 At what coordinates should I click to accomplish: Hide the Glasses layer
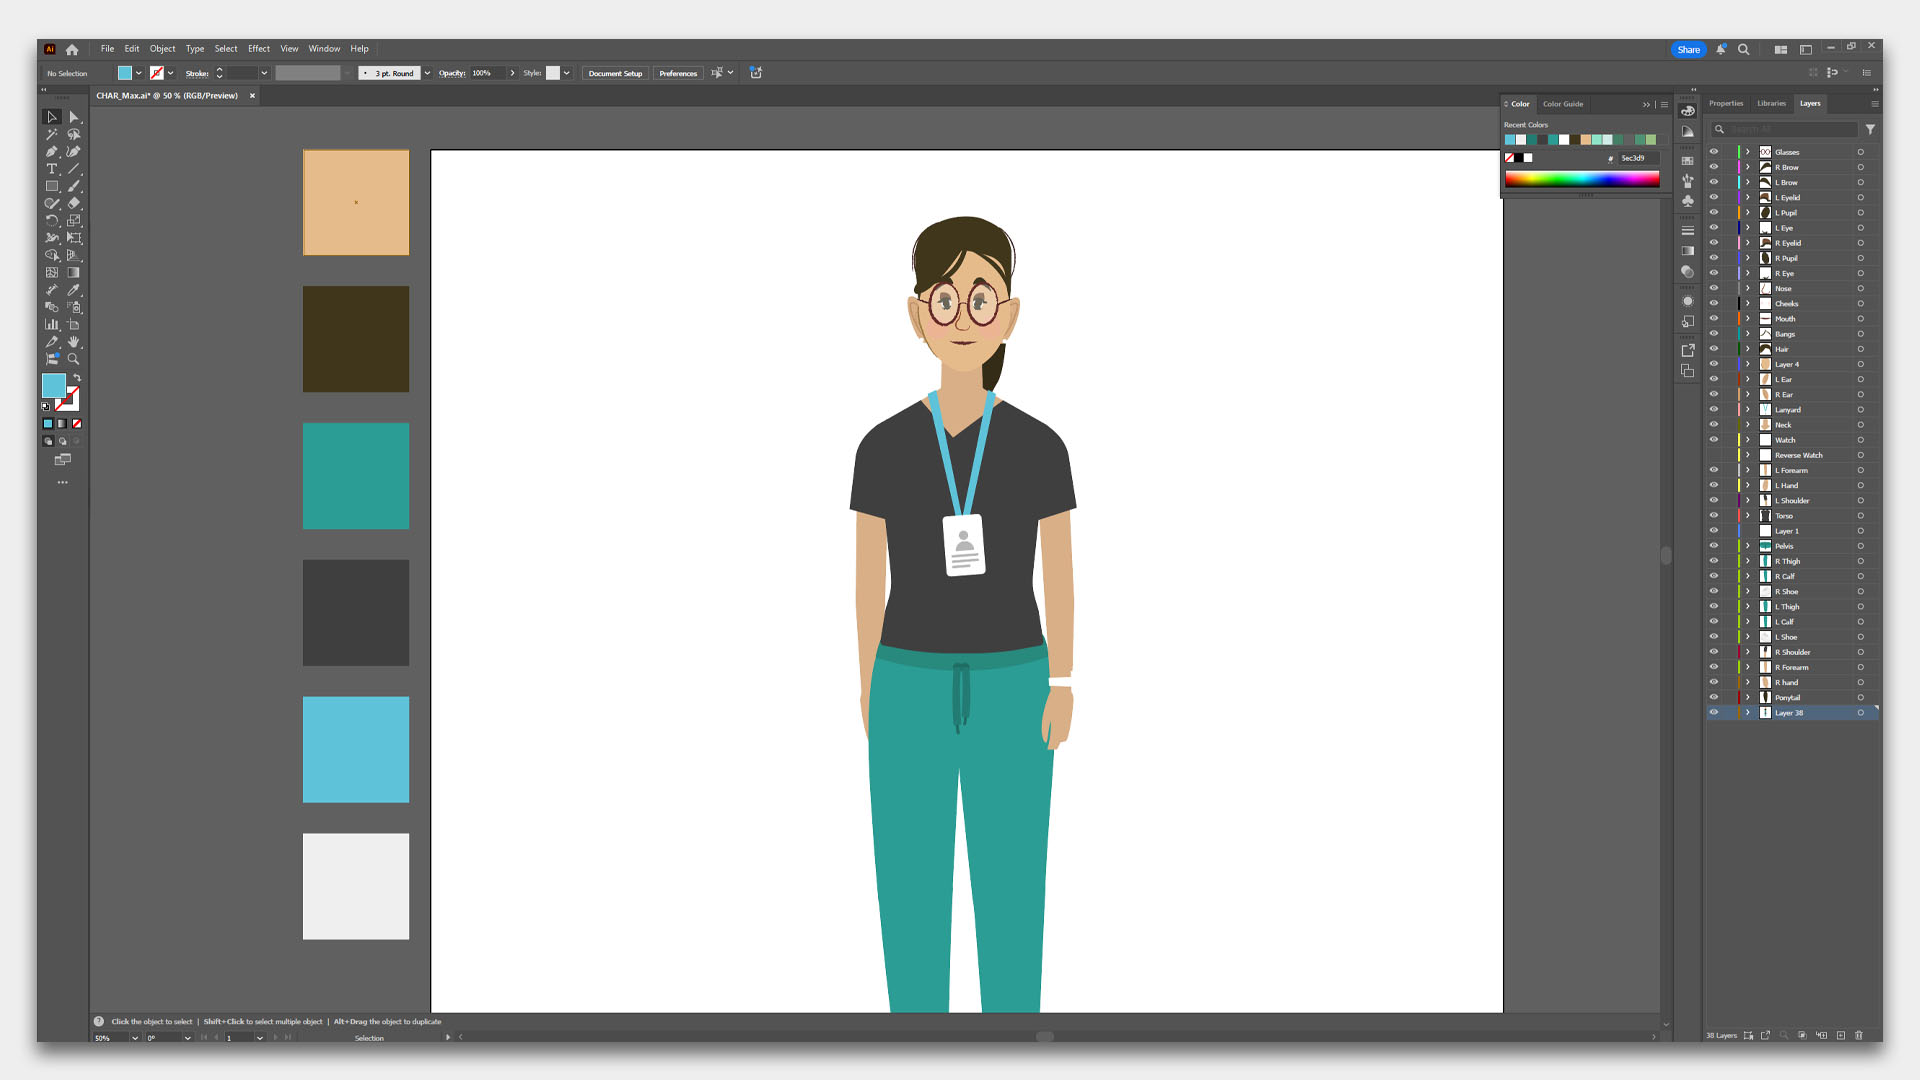click(1714, 152)
